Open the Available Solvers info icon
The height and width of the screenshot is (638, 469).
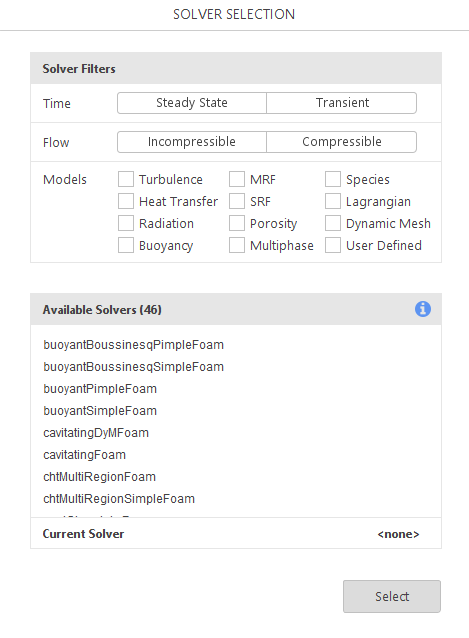[x=423, y=309]
